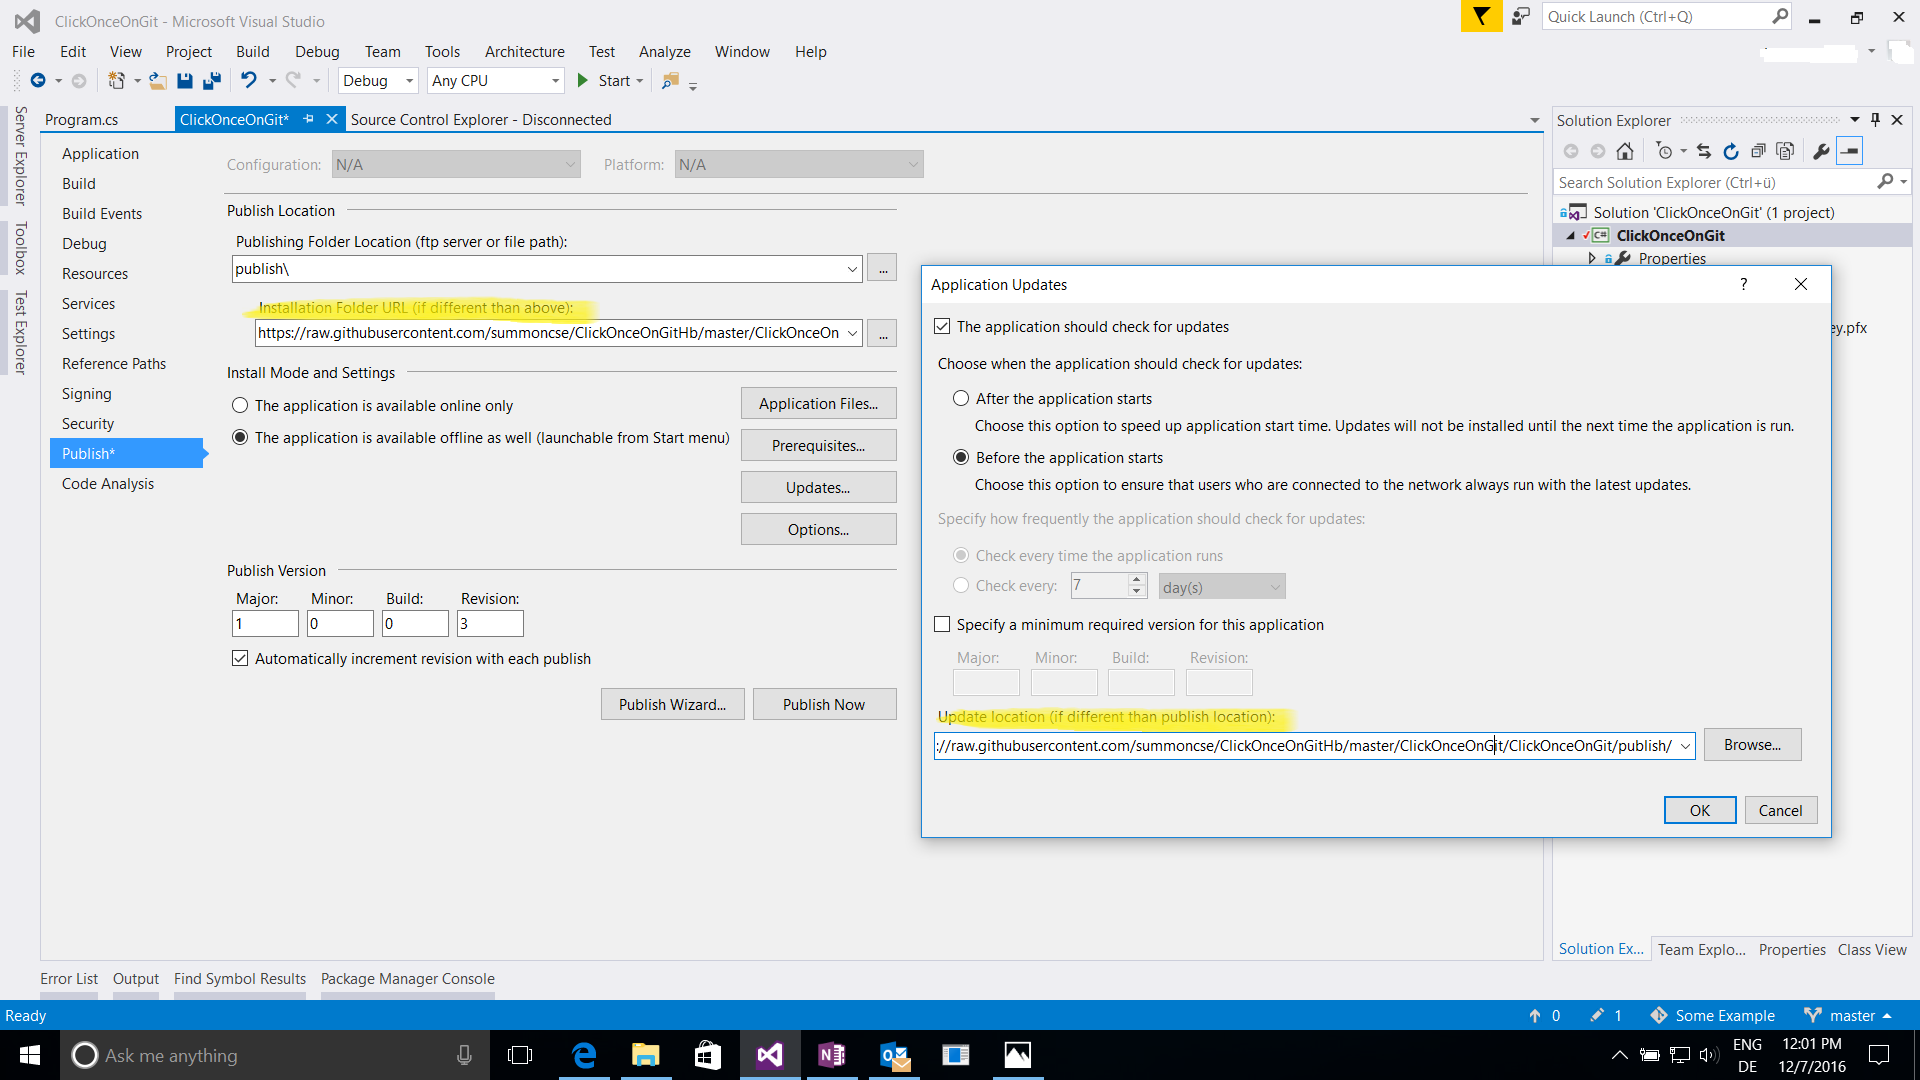The height and width of the screenshot is (1080, 1920).
Task: Expand the Properties node in Solution Explorer
Action: point(1592,258)
